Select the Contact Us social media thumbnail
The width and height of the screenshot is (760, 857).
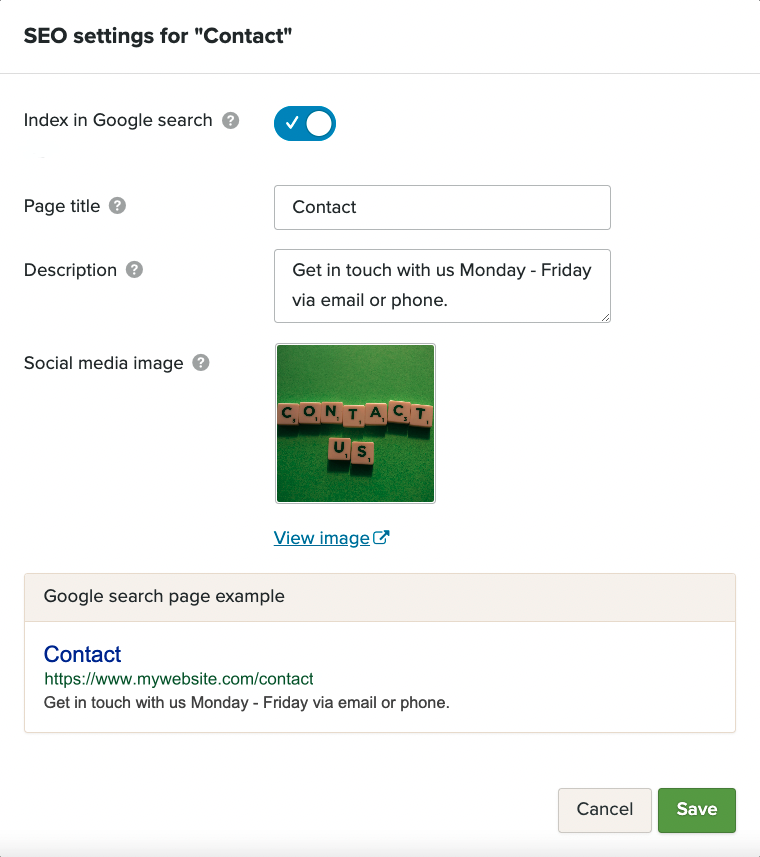point(355,423)
